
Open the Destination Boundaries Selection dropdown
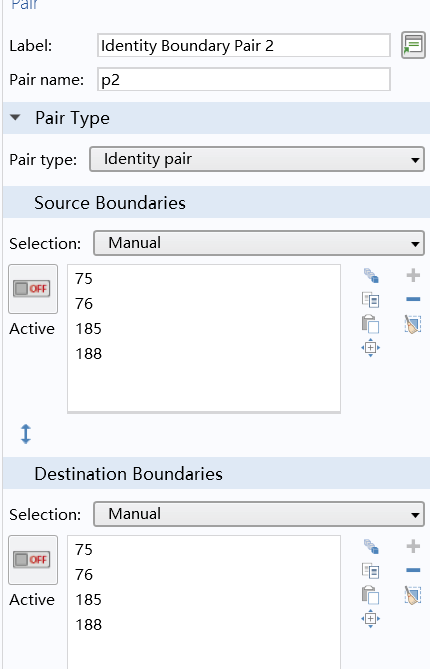click(259, 514)
